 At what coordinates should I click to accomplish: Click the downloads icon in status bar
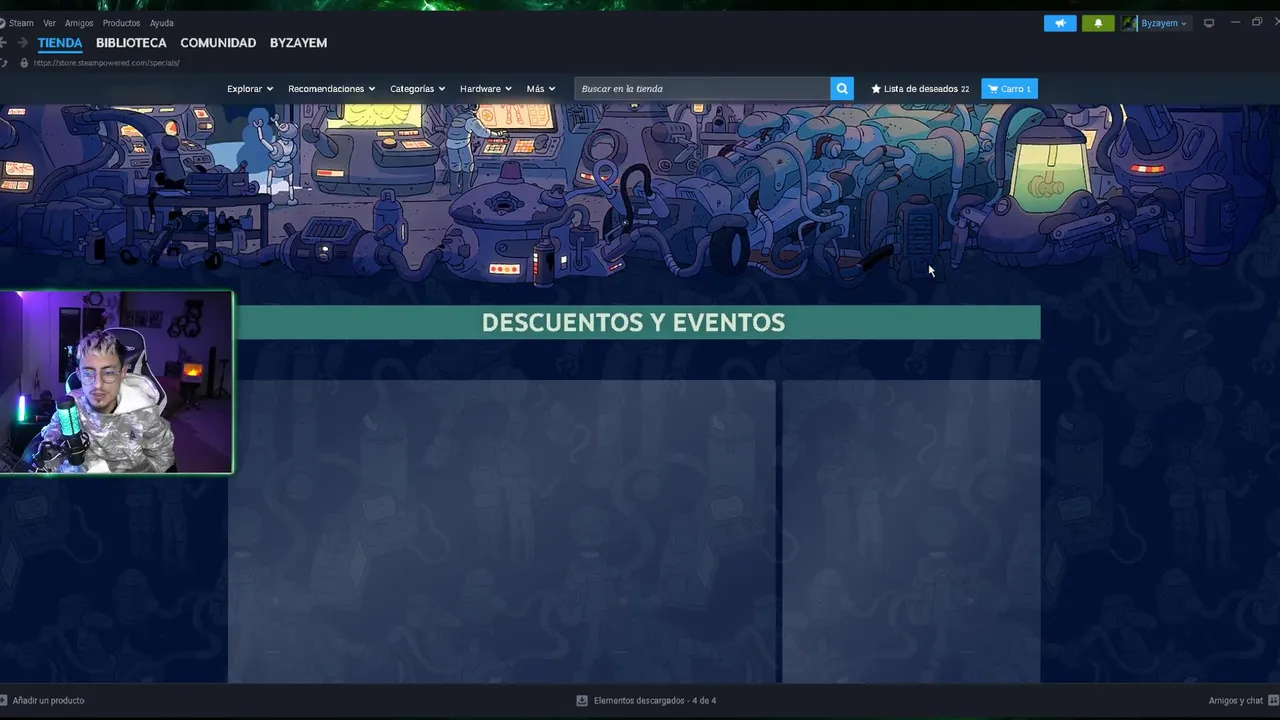[x=582, y=701]
